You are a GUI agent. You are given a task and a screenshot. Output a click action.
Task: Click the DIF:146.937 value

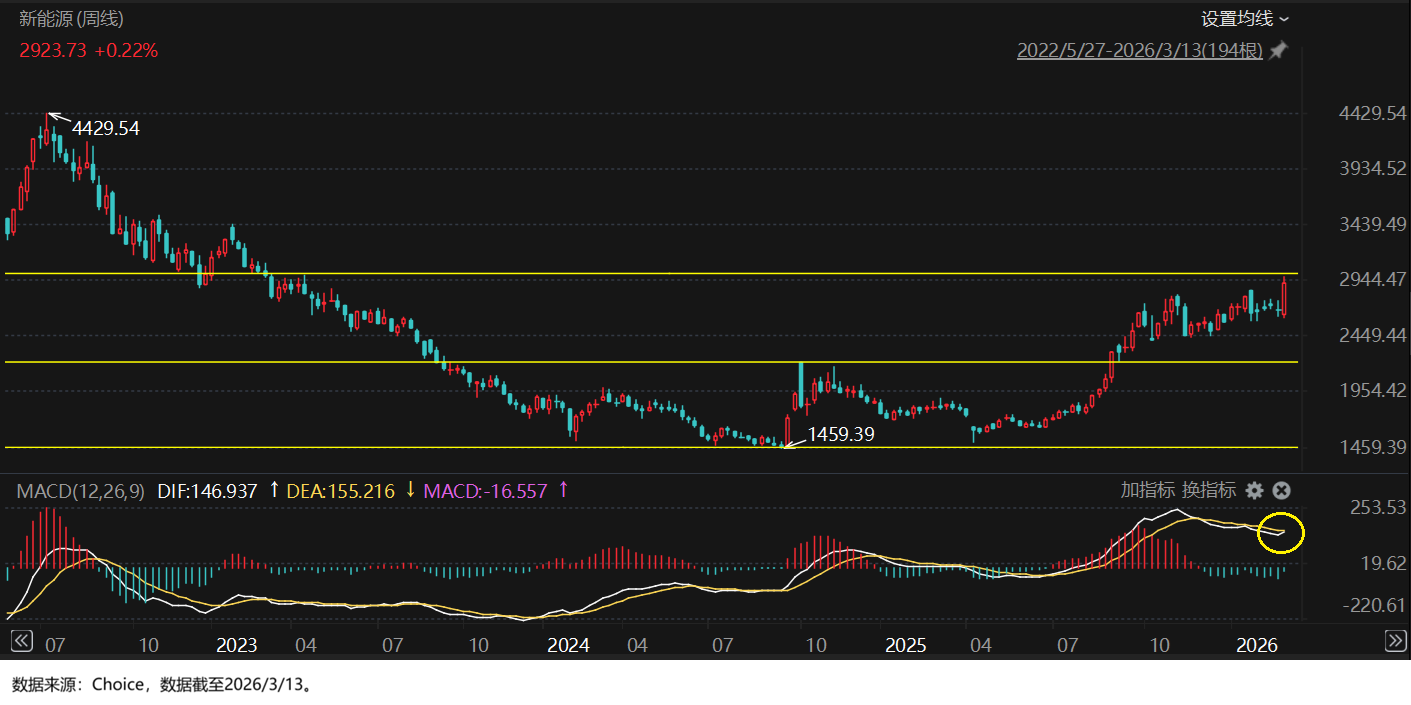(x=207, y=491)
